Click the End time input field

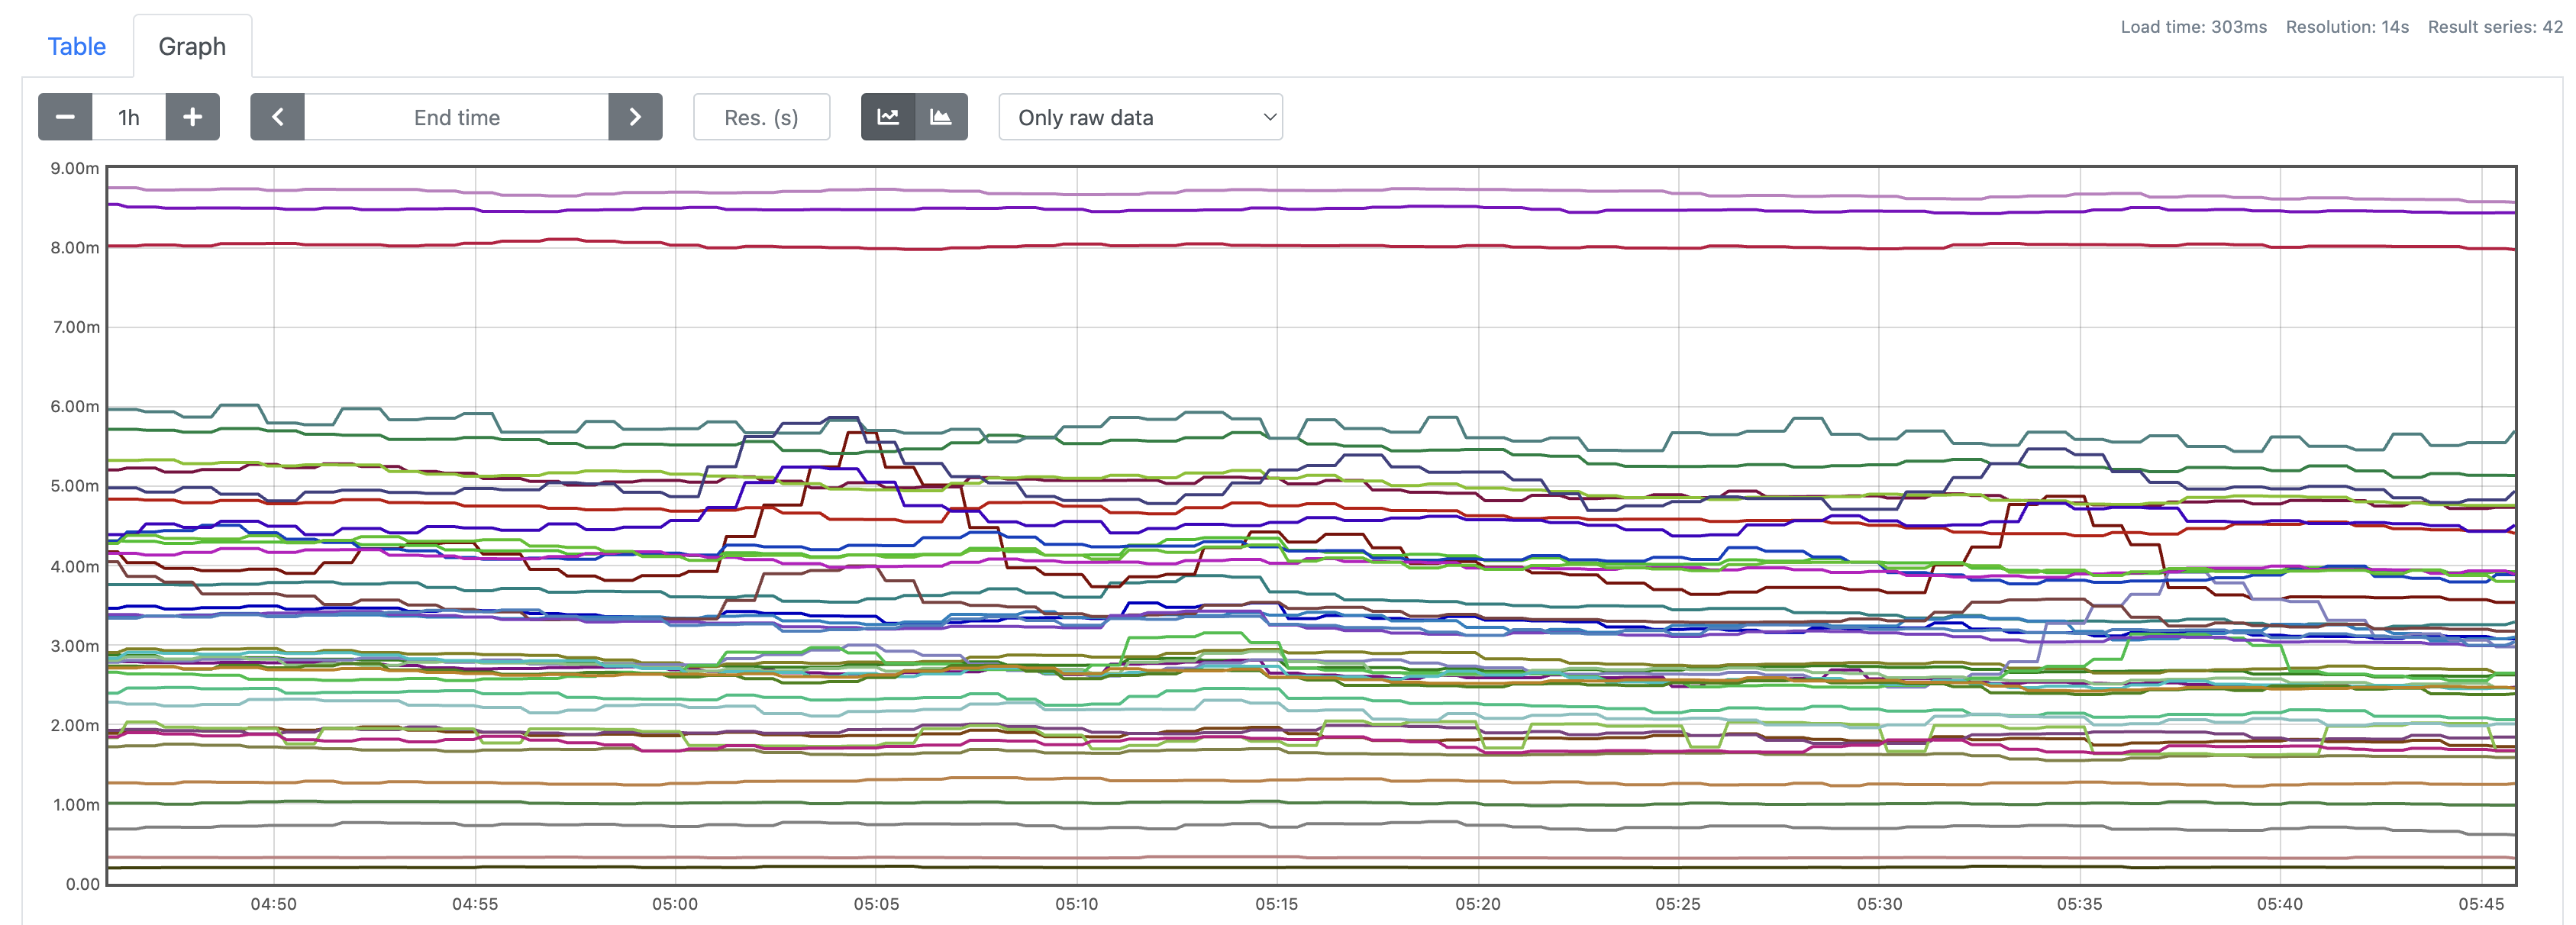click(456, 117)
